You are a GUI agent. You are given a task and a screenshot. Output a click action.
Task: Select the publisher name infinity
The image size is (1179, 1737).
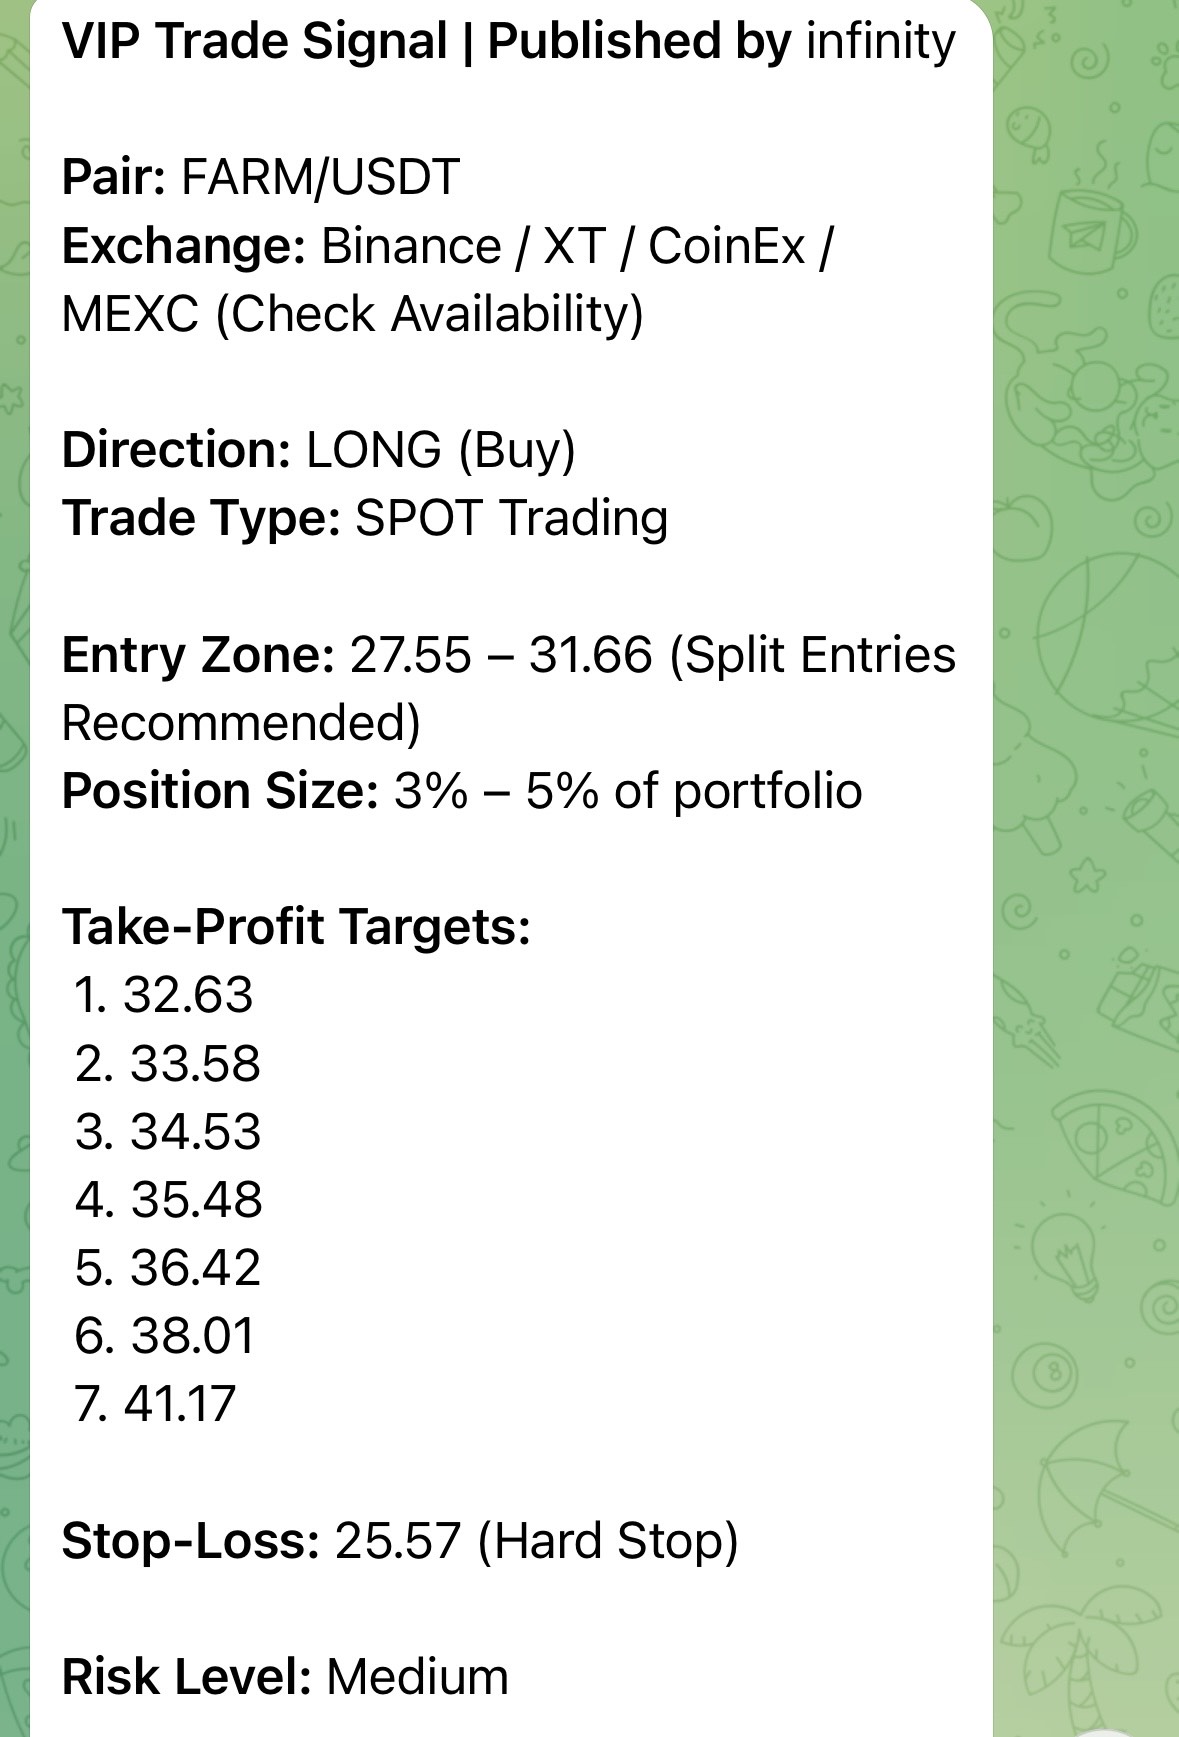click(x=880, y=42)
